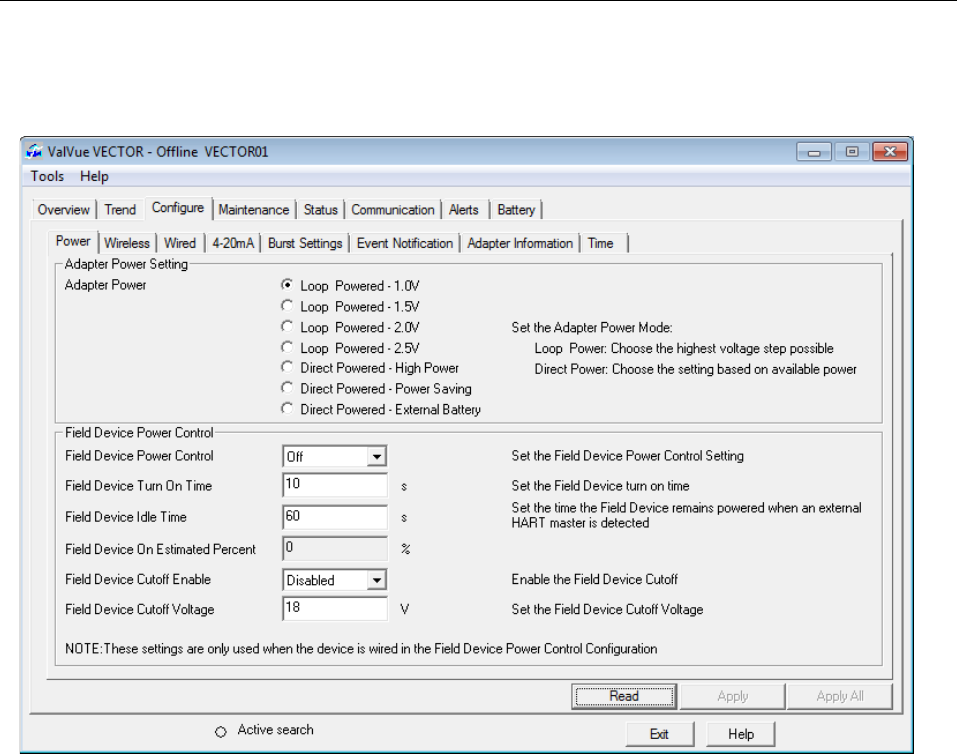Open the 4-20mA sub-tab
Screen dimensions: 957x754
(233, 244)
